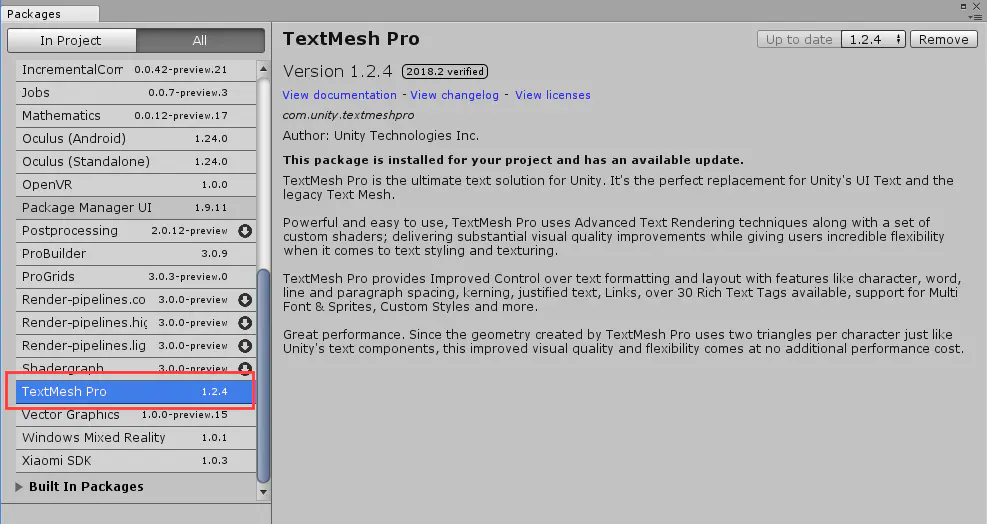The image size is (987, 524).
Task: Select the All packages filter
Action: click(200, 40)
